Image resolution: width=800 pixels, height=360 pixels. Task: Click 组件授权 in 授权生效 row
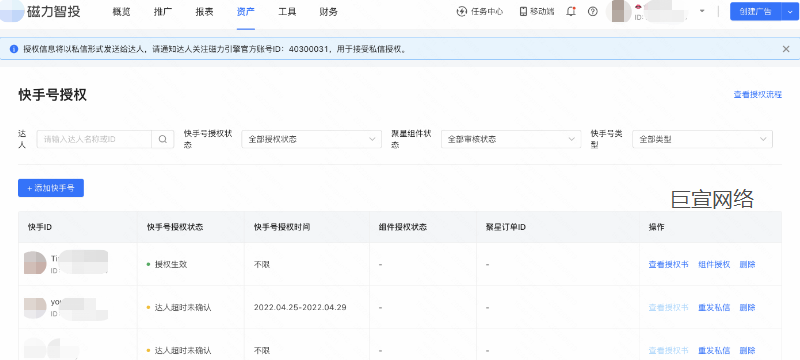[714, 265]
